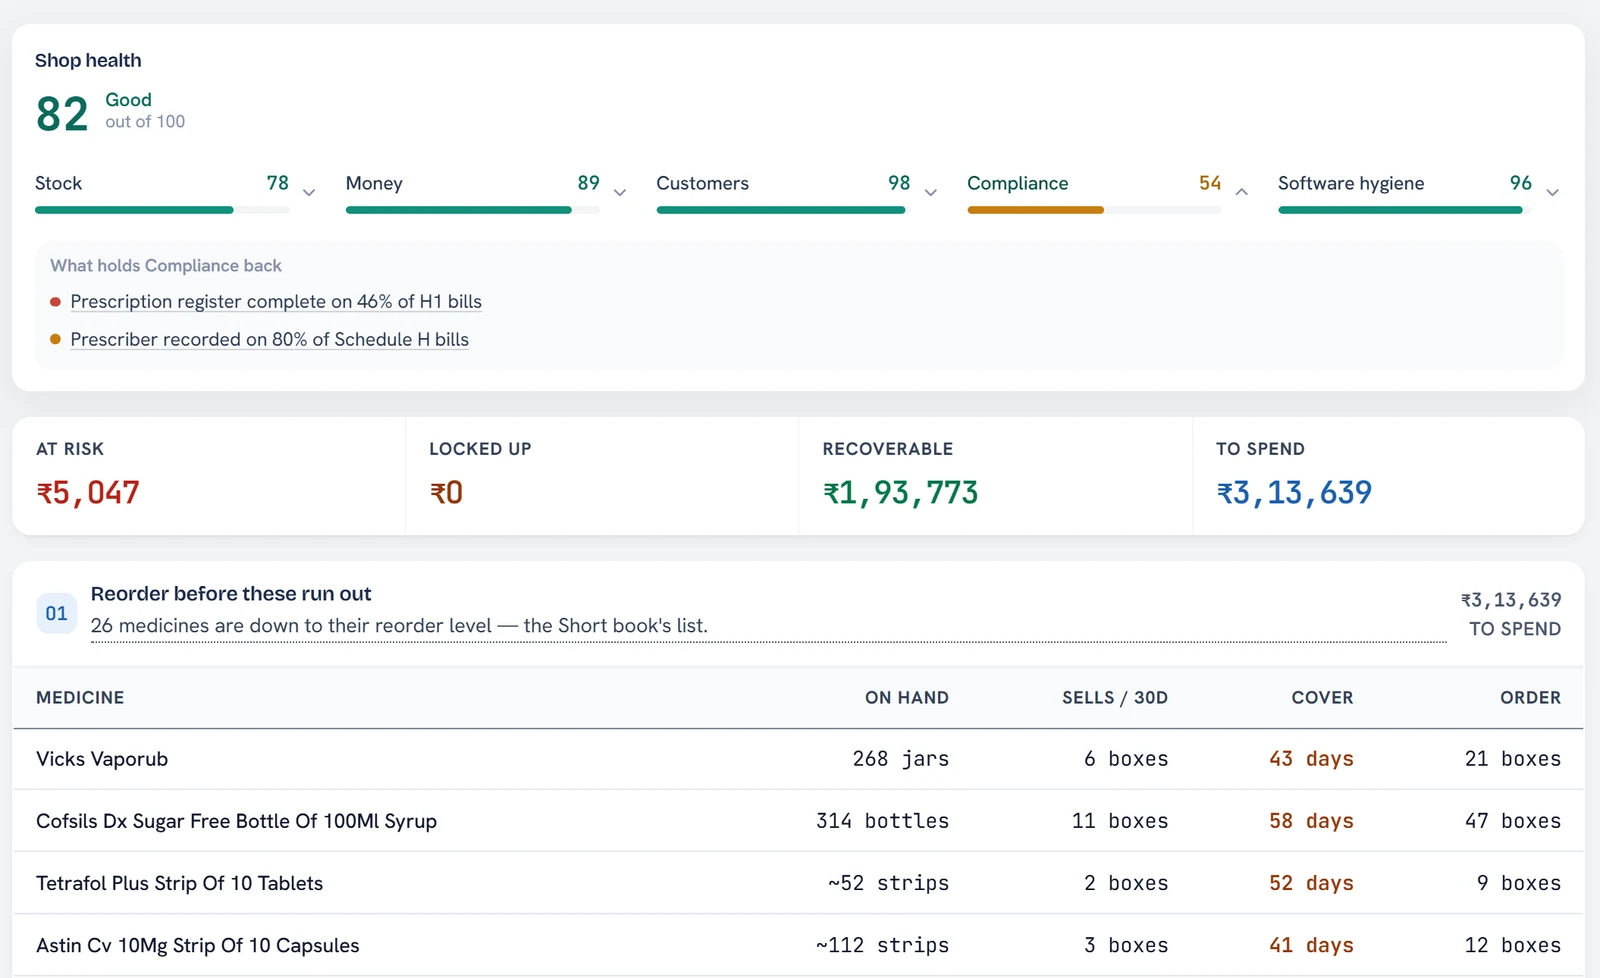
Task: Click the RECOVERABLE ₹1,93,773 card
Action: [995, 476]
